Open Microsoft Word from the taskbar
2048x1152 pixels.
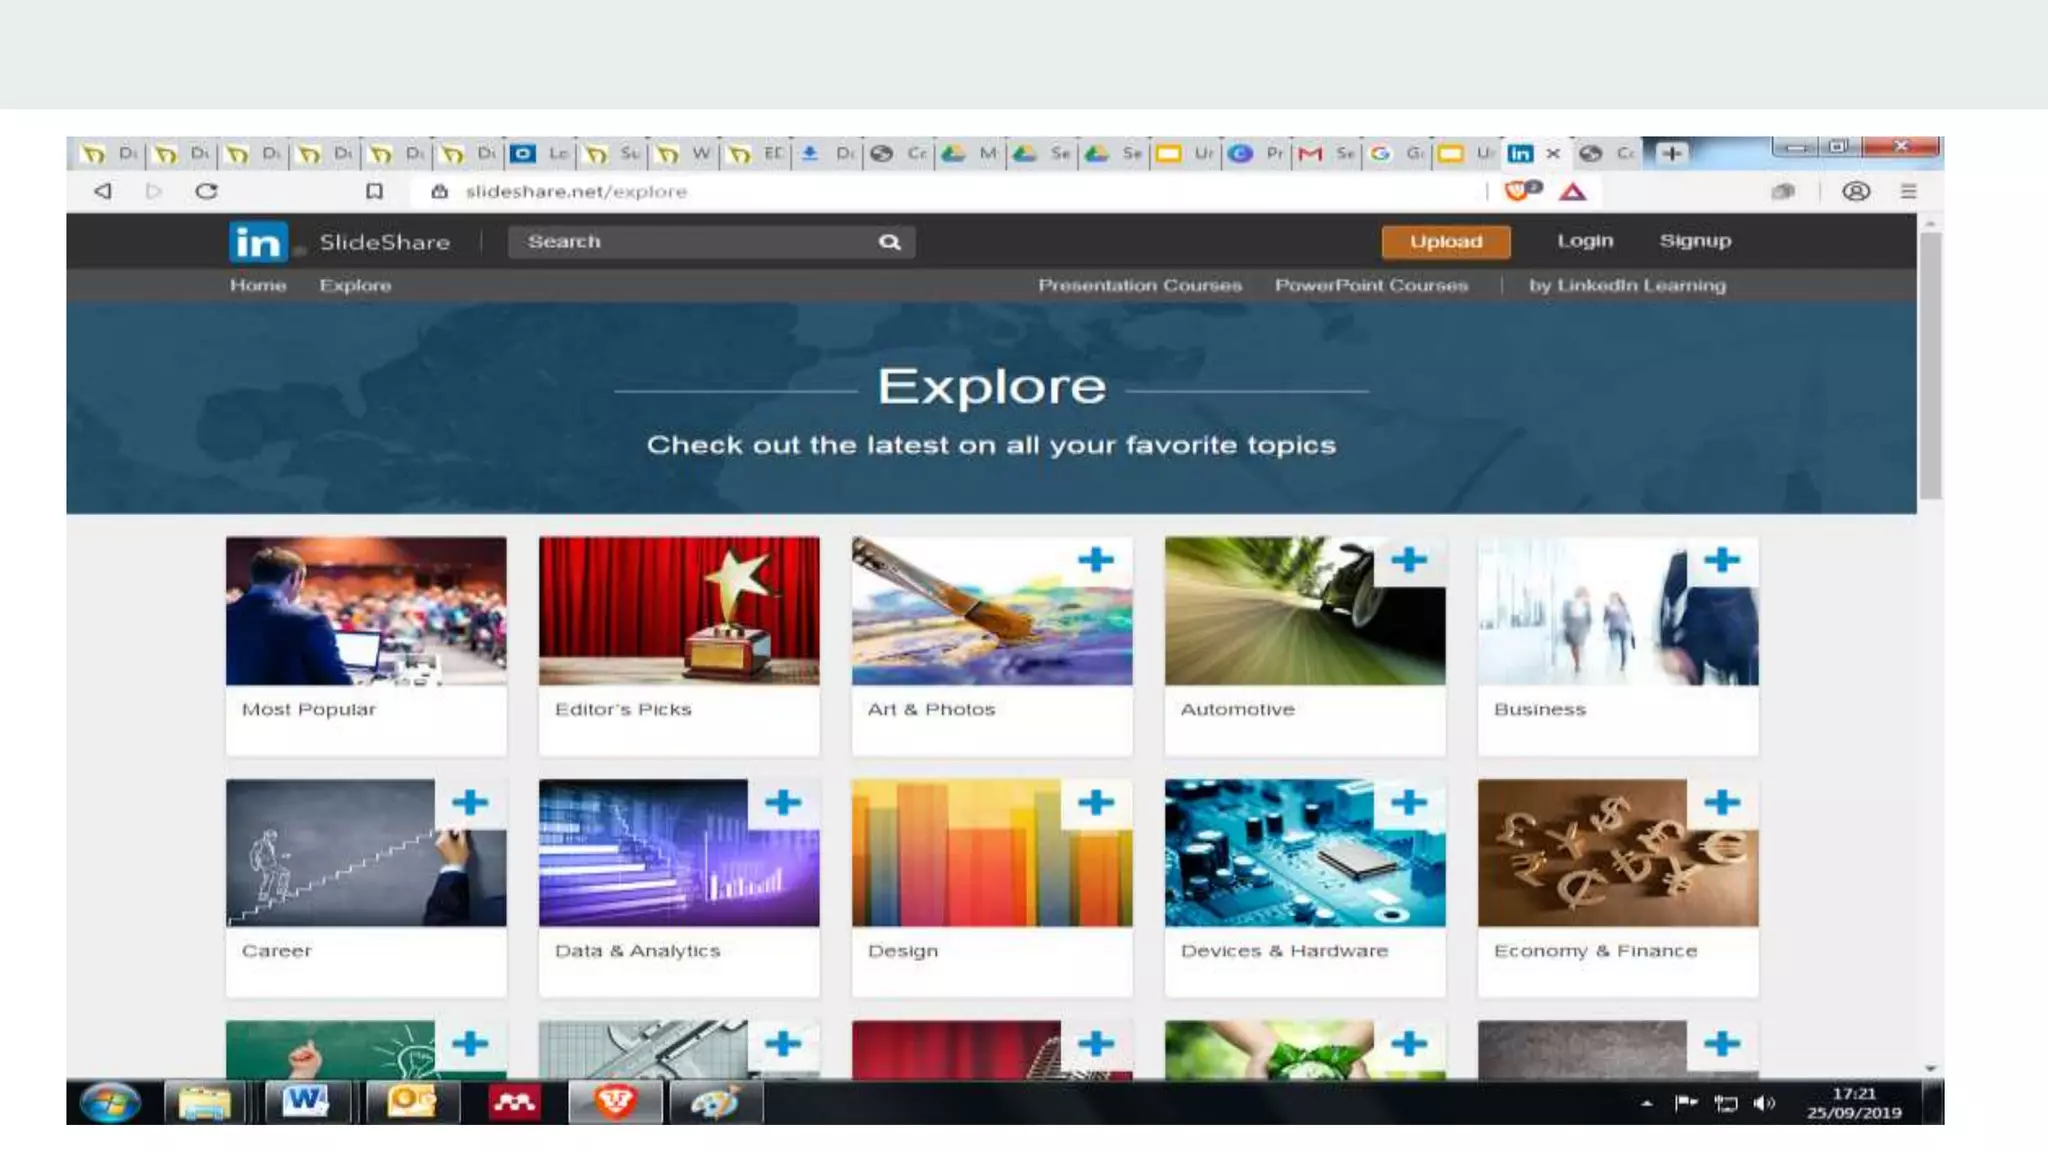pos(305,1102)
